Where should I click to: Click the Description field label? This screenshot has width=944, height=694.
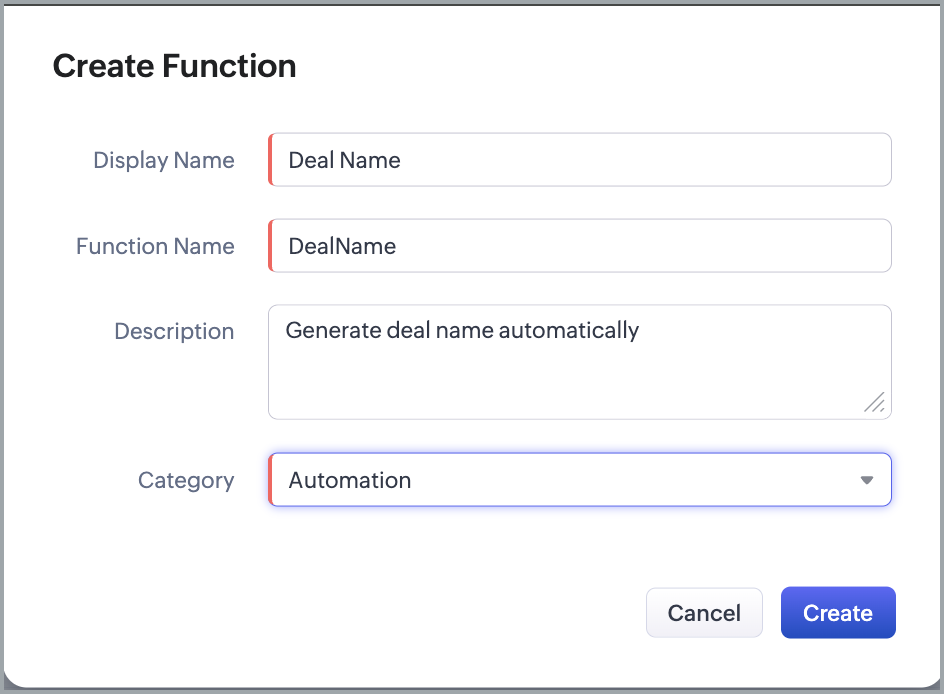click(x=174, y=331)
